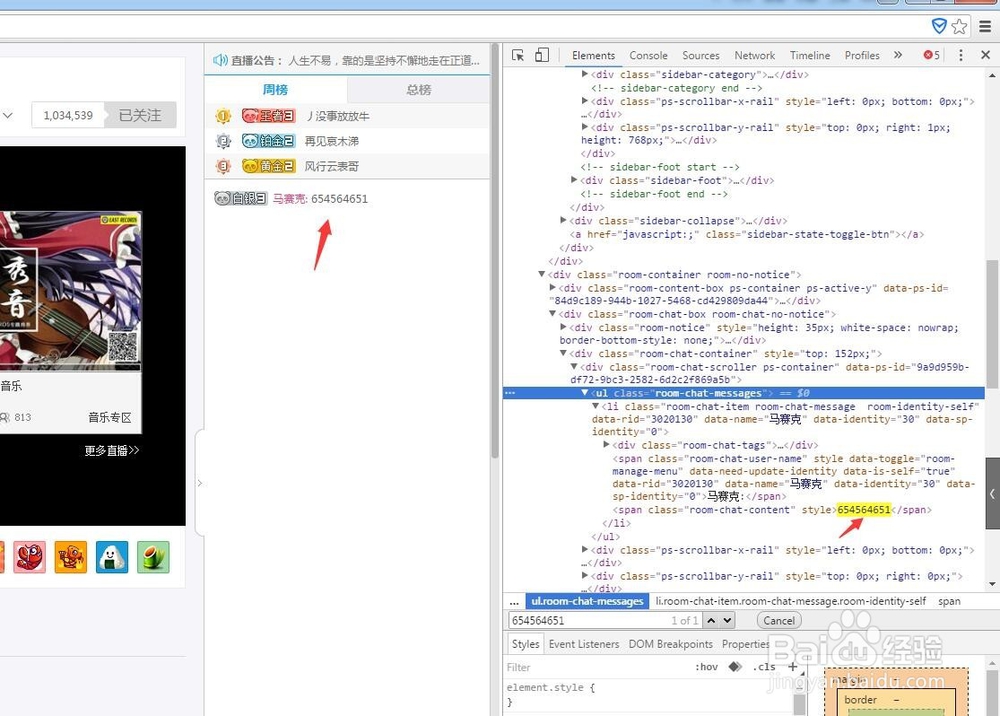The image size is (1000, 716).
Task: Collapse the room-container div node
Action: point(541,274)
